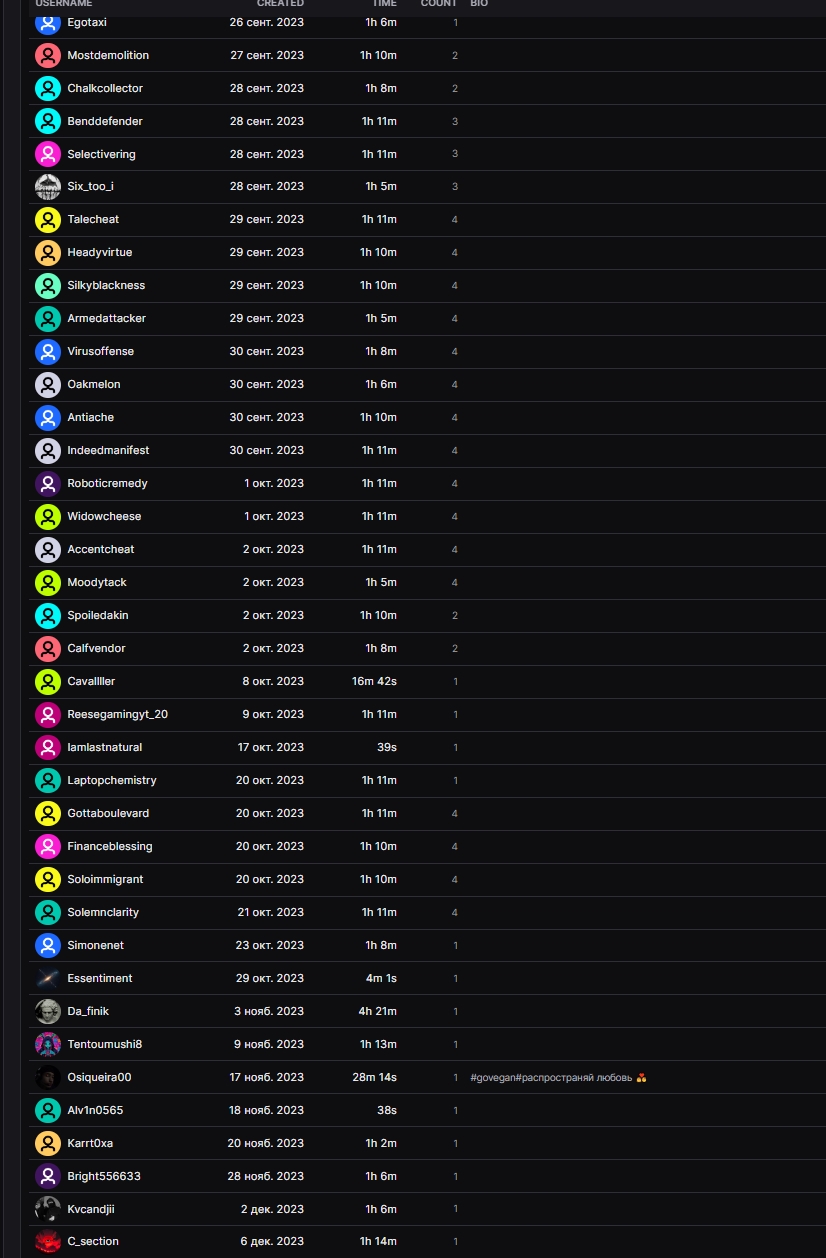Open the Reesegamingyt_20 username link

pos(117,714)
